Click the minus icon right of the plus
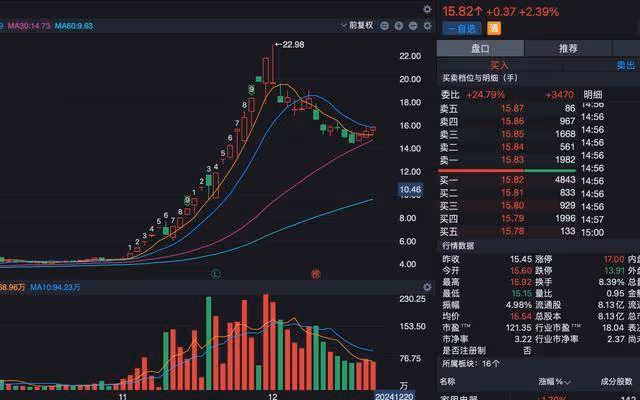The width and height of the screenshot is (640, 400). (x=413, y=26)
